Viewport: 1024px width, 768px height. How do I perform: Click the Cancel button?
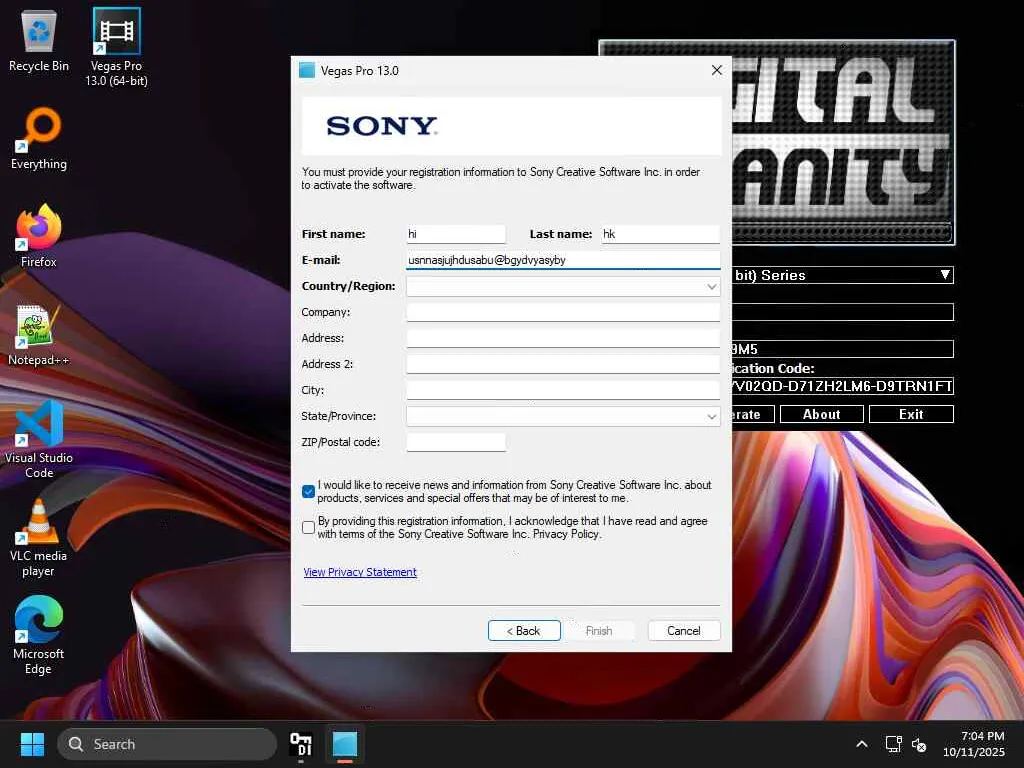click(684, 631)
